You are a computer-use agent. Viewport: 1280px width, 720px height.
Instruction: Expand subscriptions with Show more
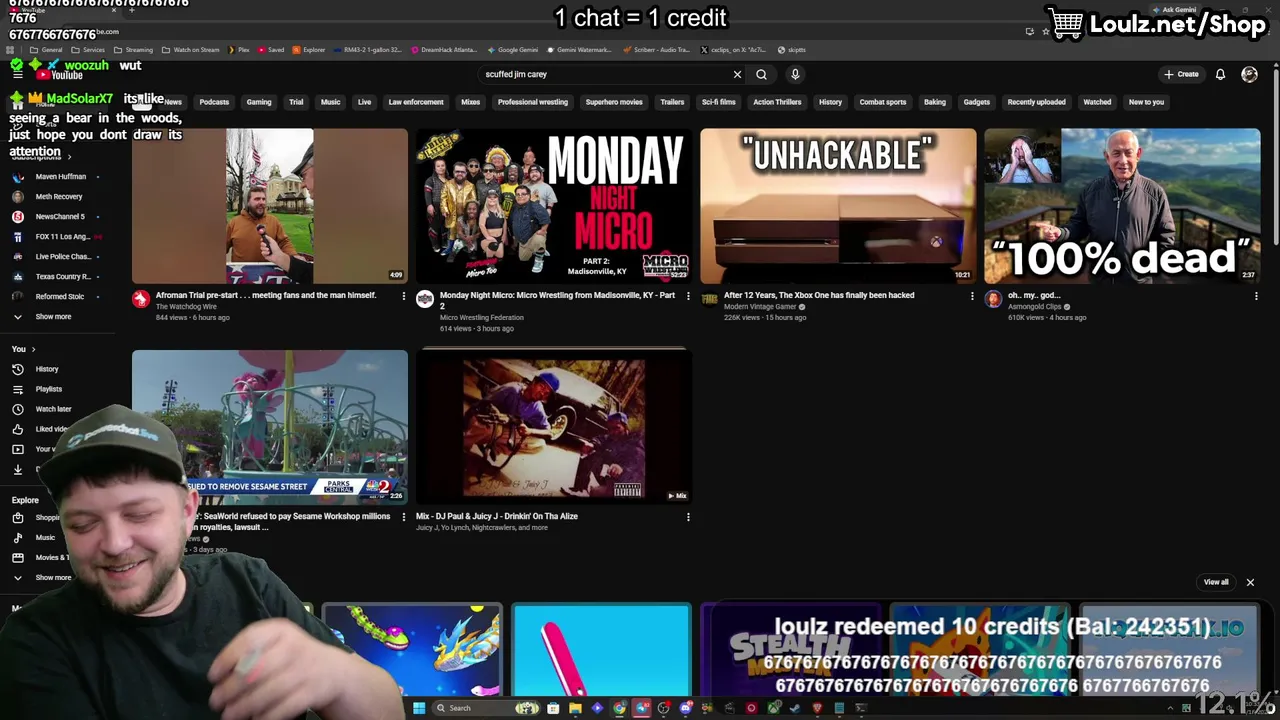(x=53, y=316)
